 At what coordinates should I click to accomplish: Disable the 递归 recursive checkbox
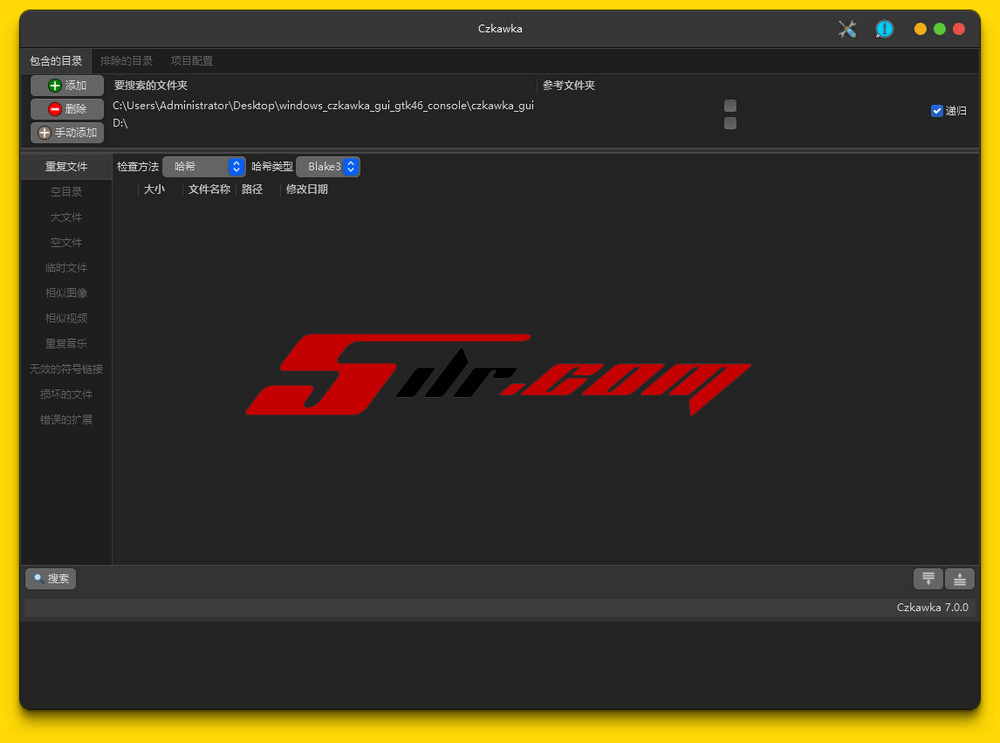(937, 111)
